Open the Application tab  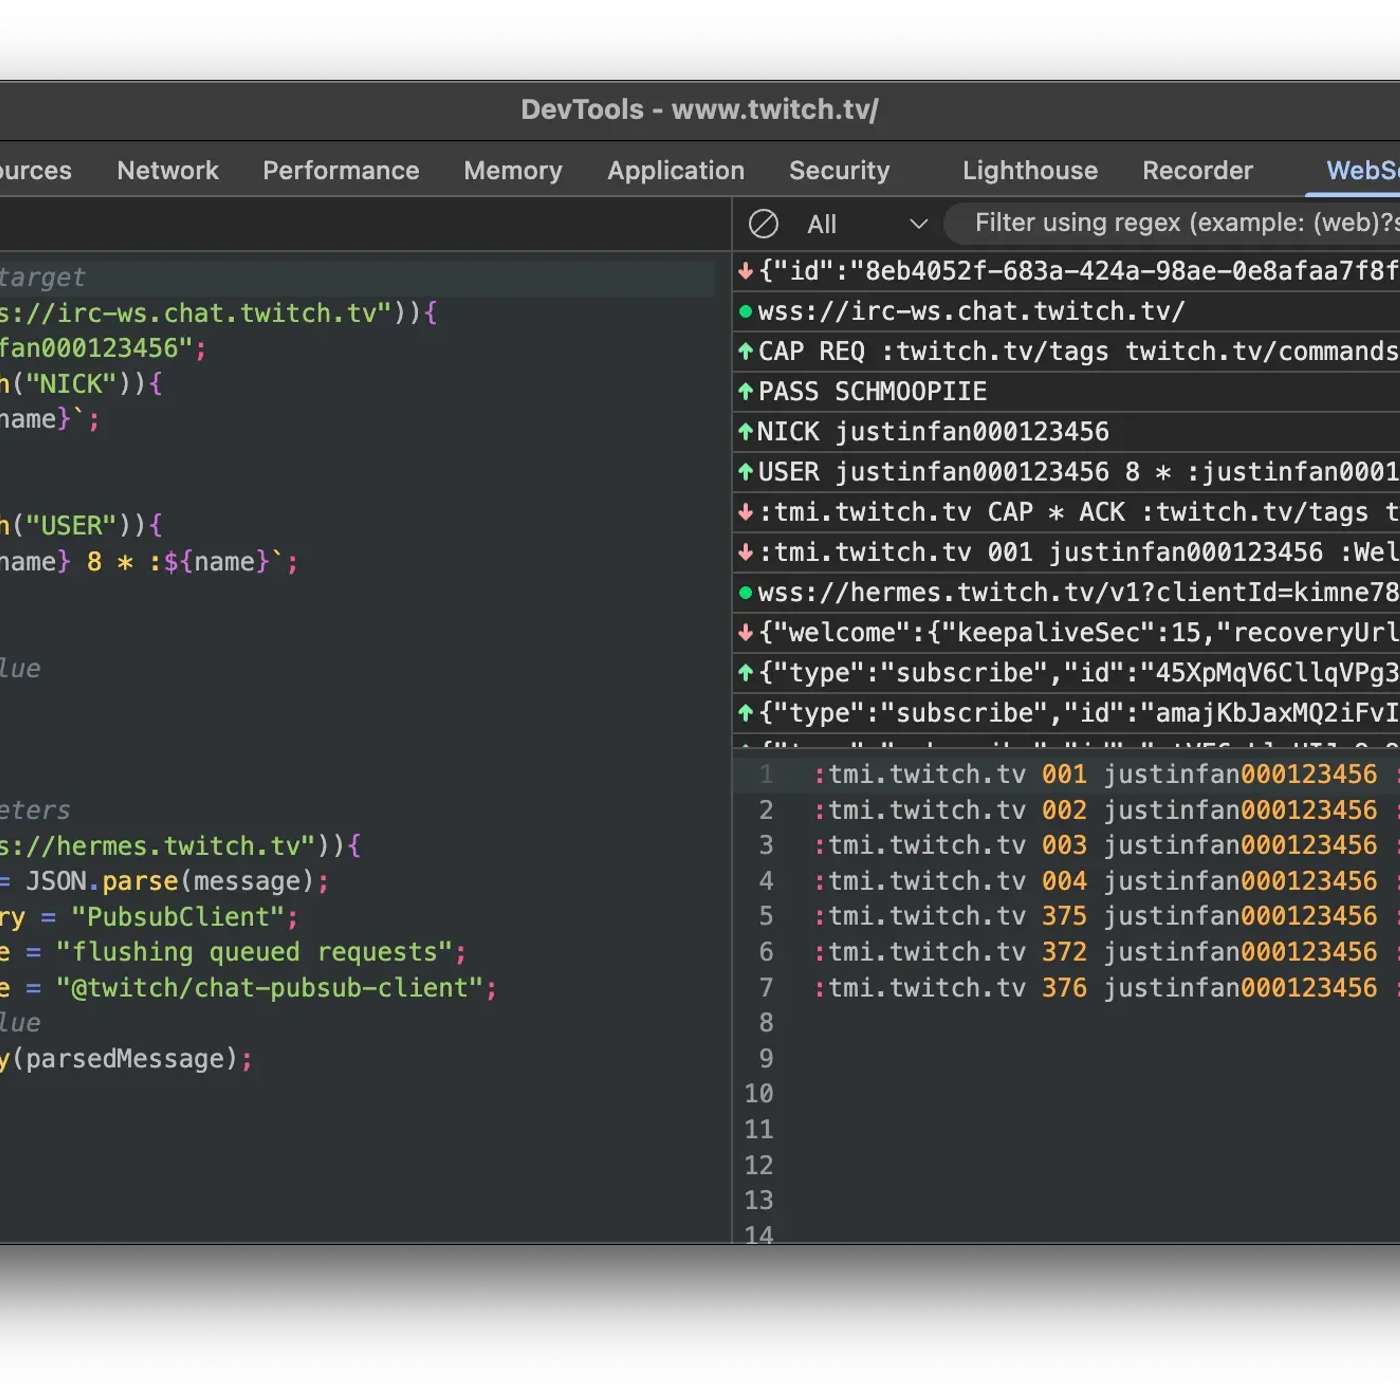(676, 171)
